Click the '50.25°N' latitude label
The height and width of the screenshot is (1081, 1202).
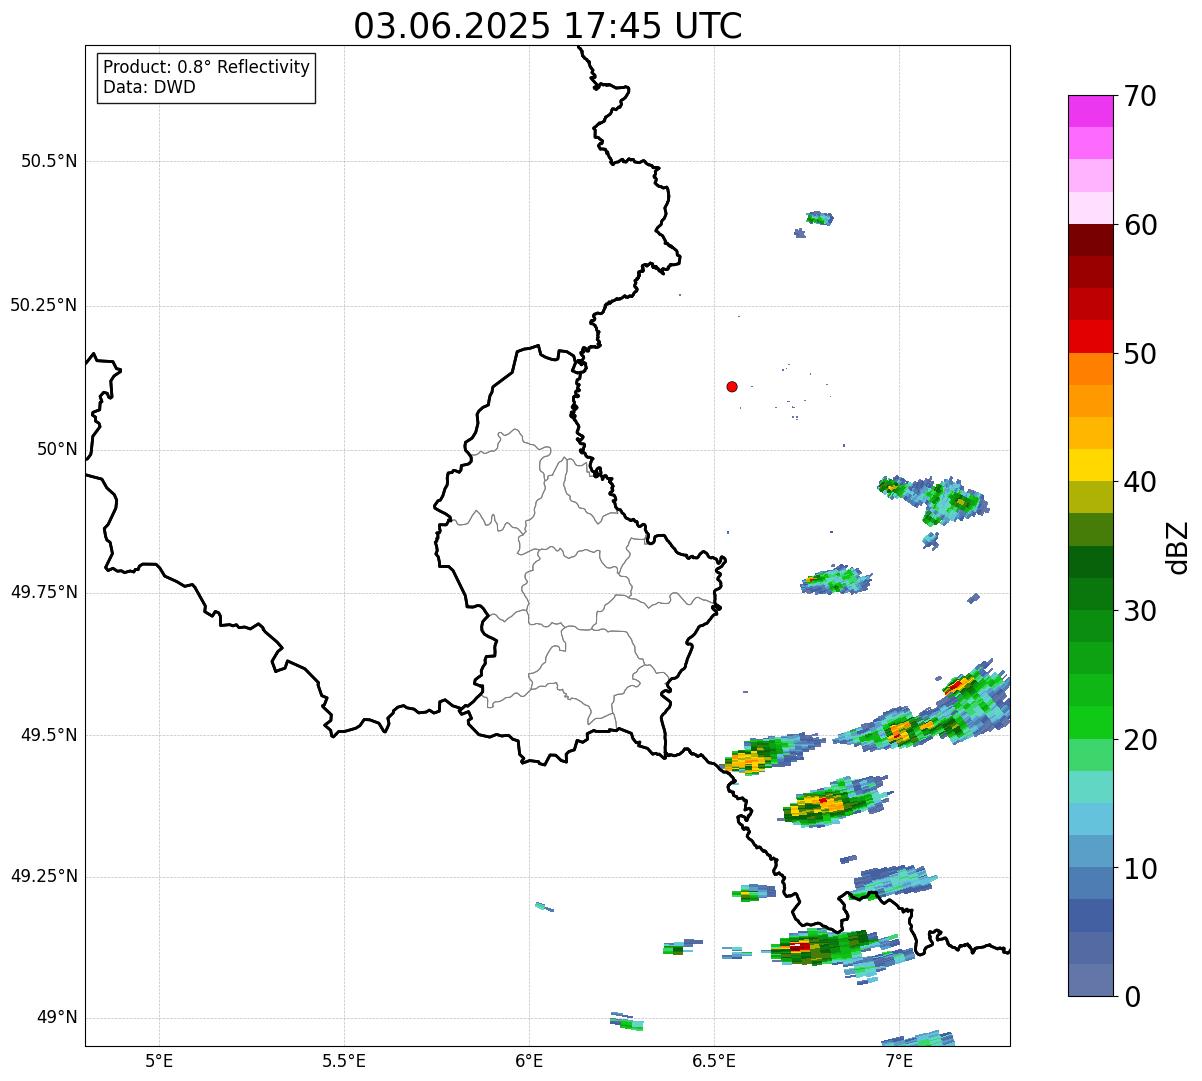44,305
